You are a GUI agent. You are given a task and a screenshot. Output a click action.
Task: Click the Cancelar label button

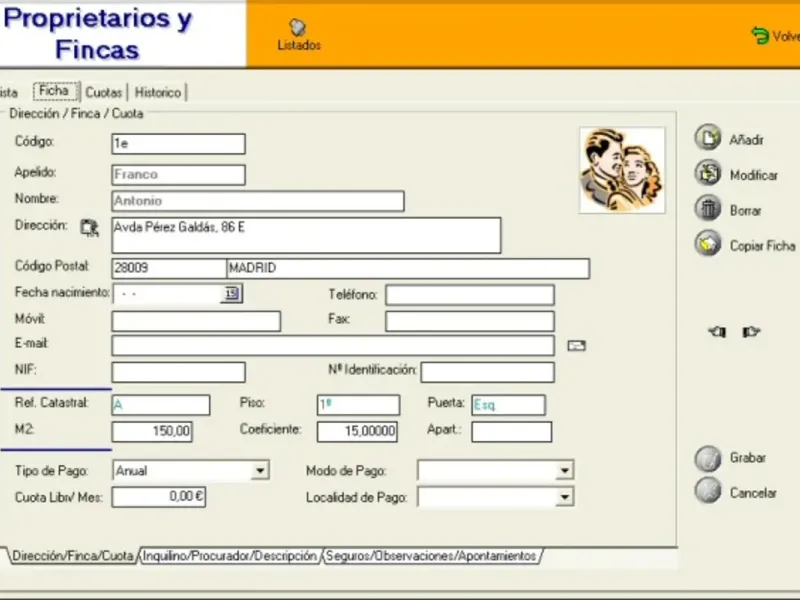click(753, 493)
